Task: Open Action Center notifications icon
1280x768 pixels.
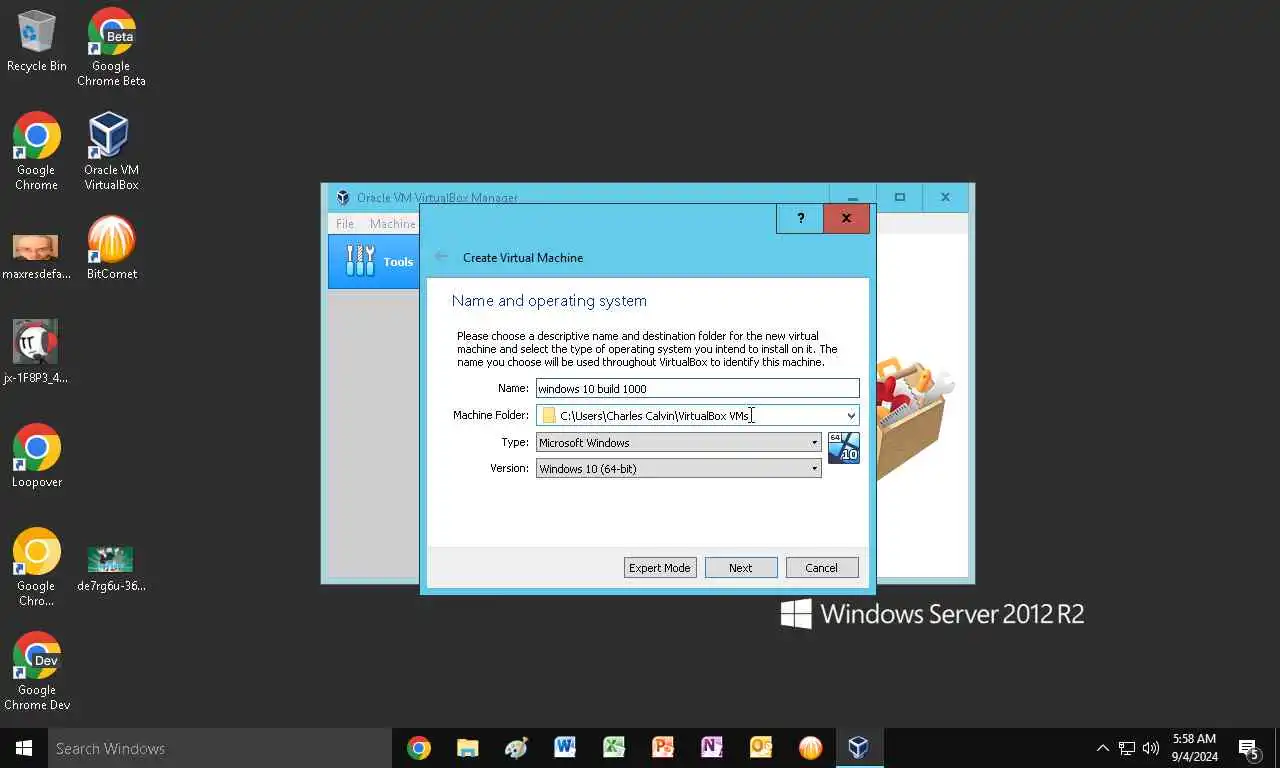Action: (1249, 748)
